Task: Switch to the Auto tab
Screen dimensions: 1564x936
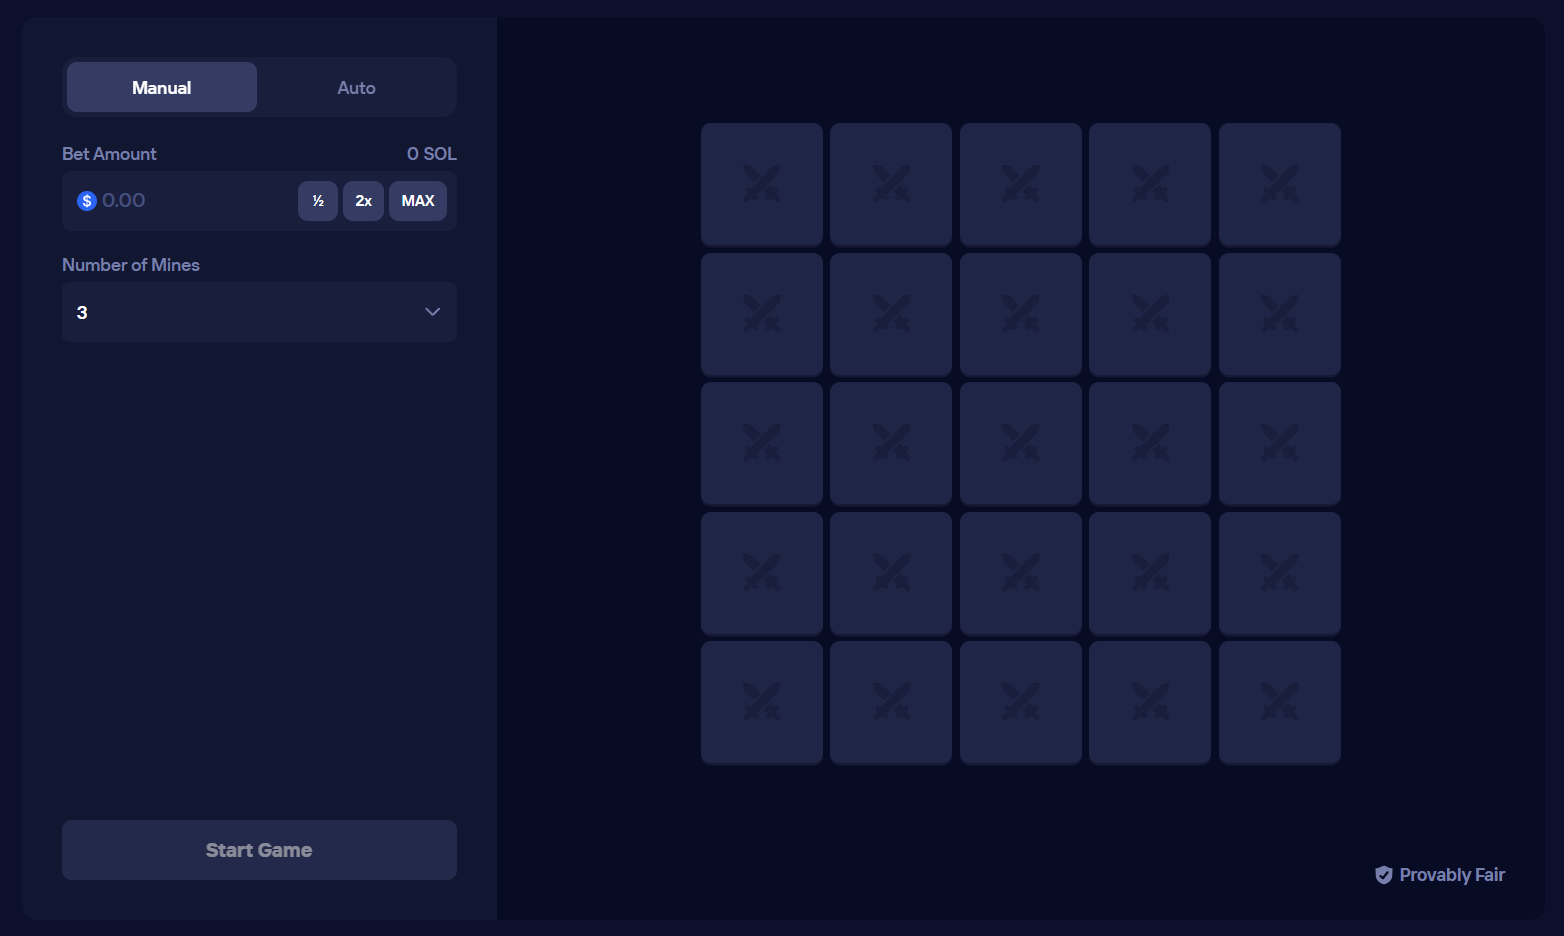Action: tap(356, 87)
